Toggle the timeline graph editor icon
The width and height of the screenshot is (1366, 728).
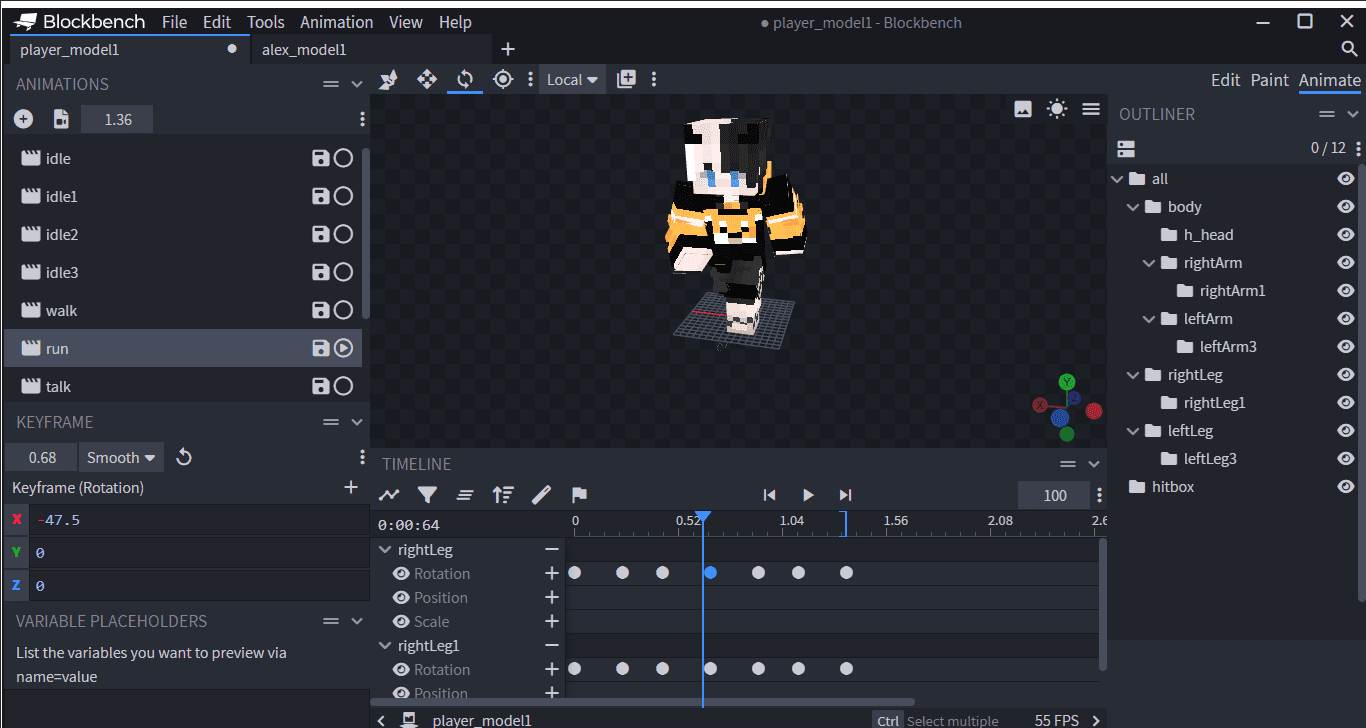point(389,495)
